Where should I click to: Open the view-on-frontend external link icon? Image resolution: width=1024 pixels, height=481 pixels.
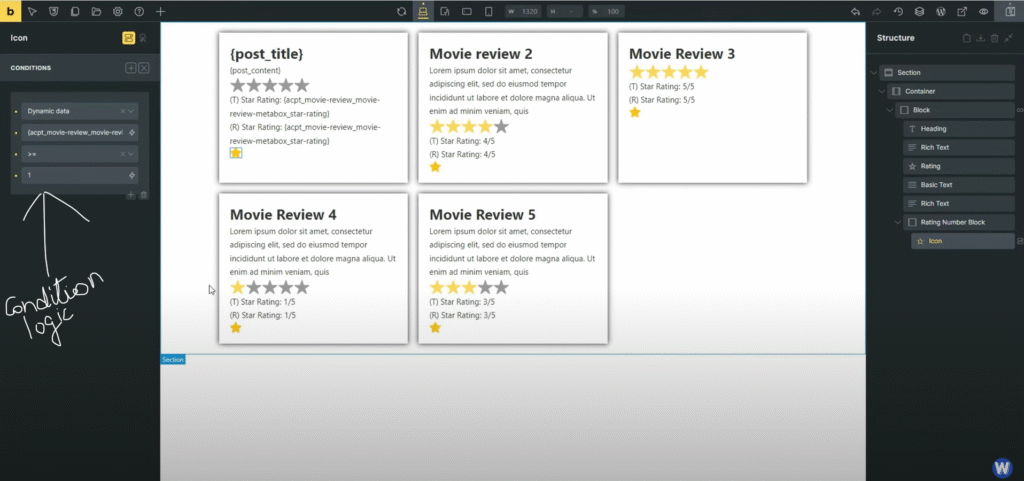coord(962,11)
